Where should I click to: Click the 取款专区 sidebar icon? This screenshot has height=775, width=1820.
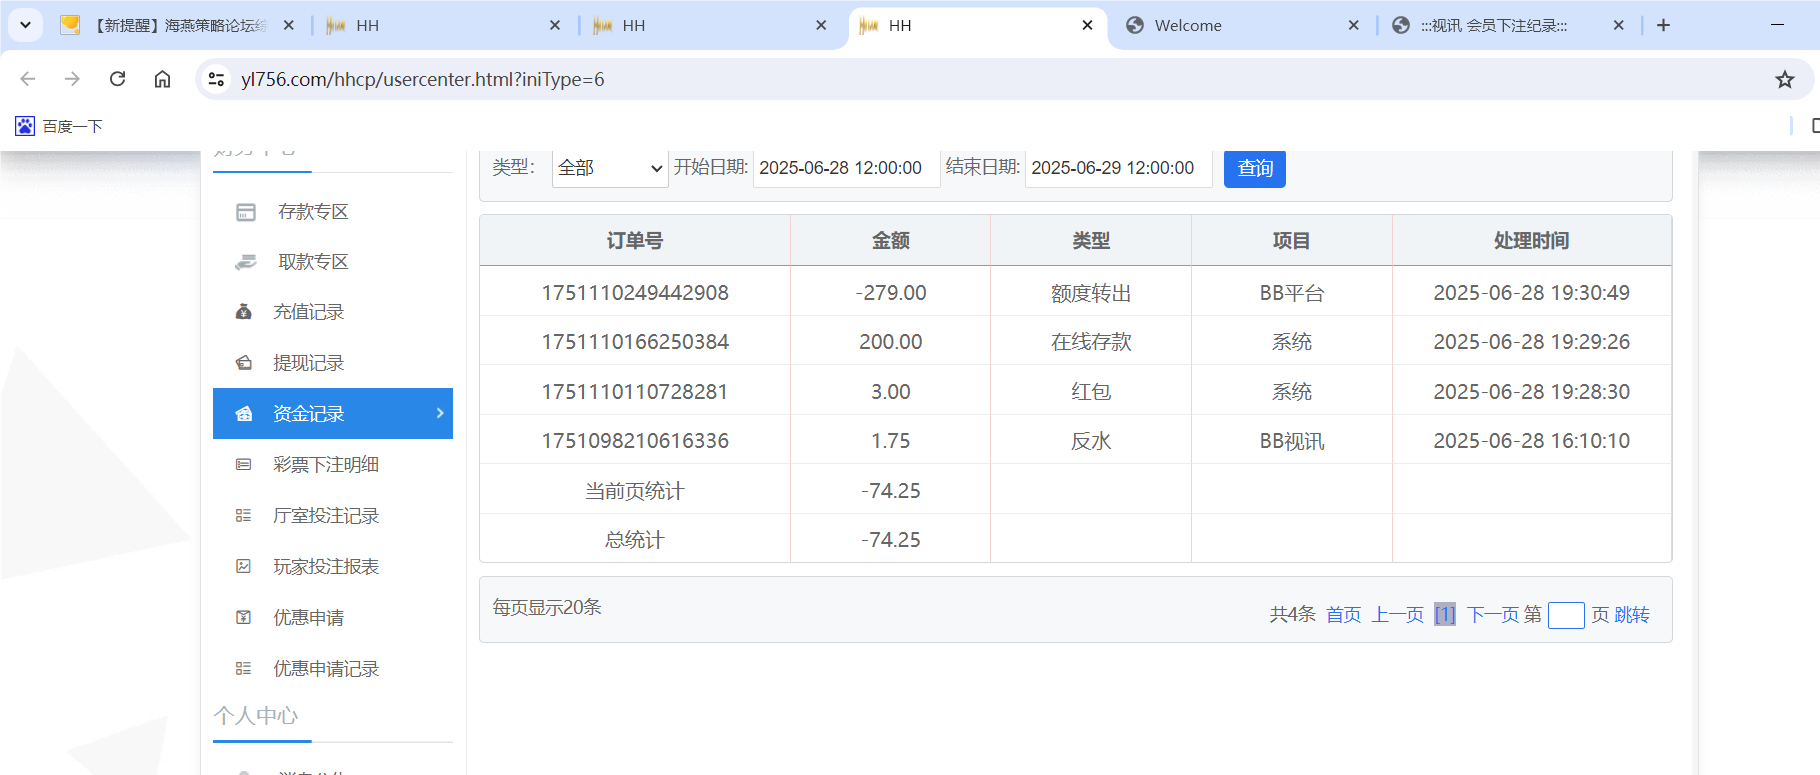point(245,262)
